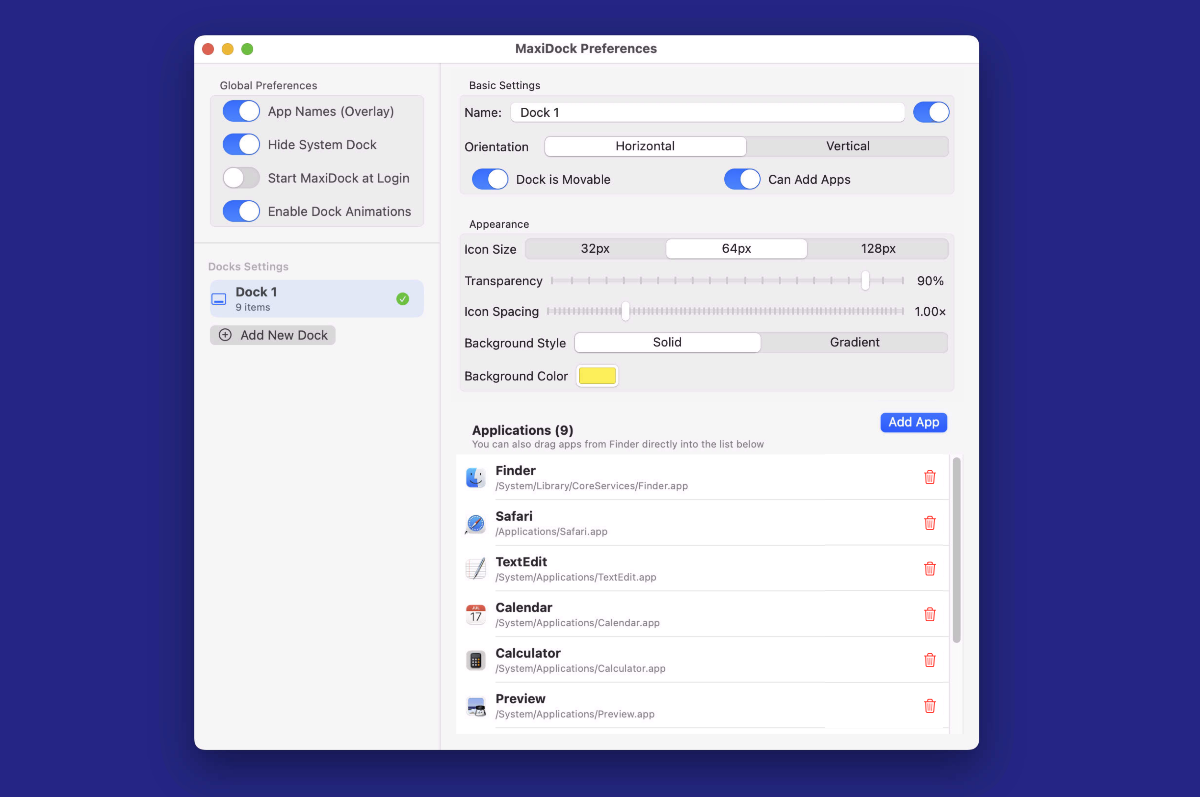Image resolution: width=1200 pixels, height=797 pixels.
Task: Delete TextEdit via the trash icon
Action: coord(930,569)
